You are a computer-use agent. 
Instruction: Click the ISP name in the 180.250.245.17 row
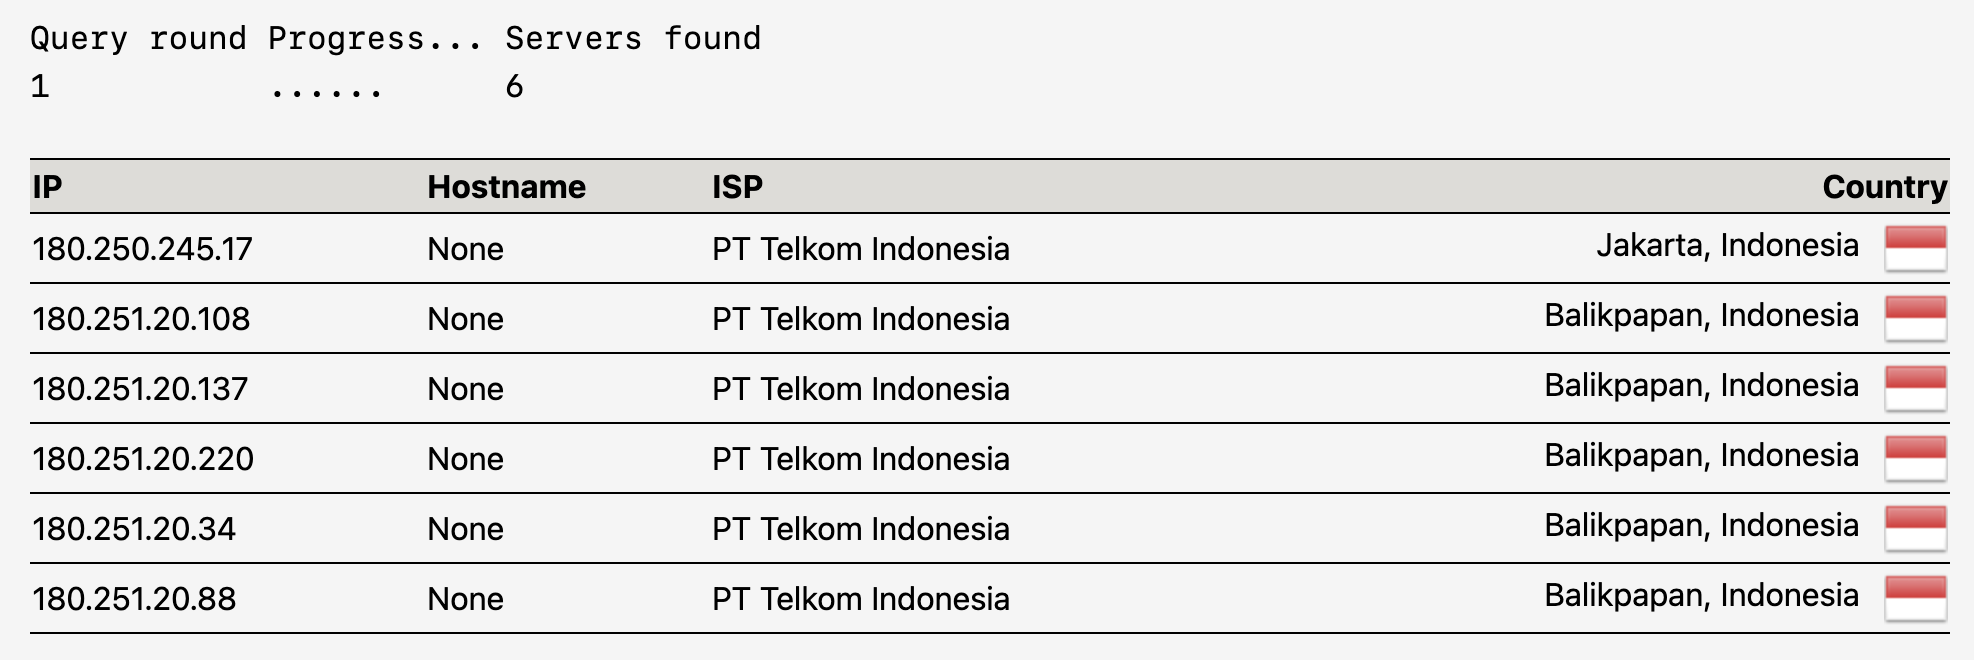pyautogui.click(x=860, y=249)
